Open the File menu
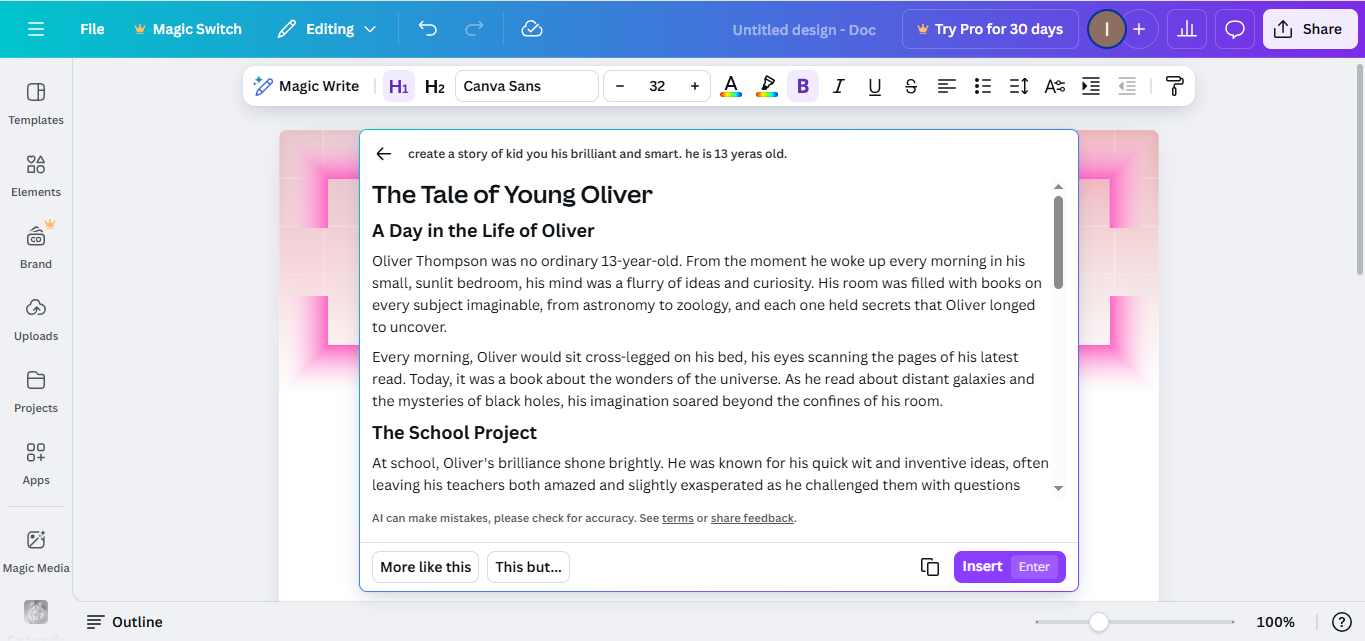 tap(91, 29)
